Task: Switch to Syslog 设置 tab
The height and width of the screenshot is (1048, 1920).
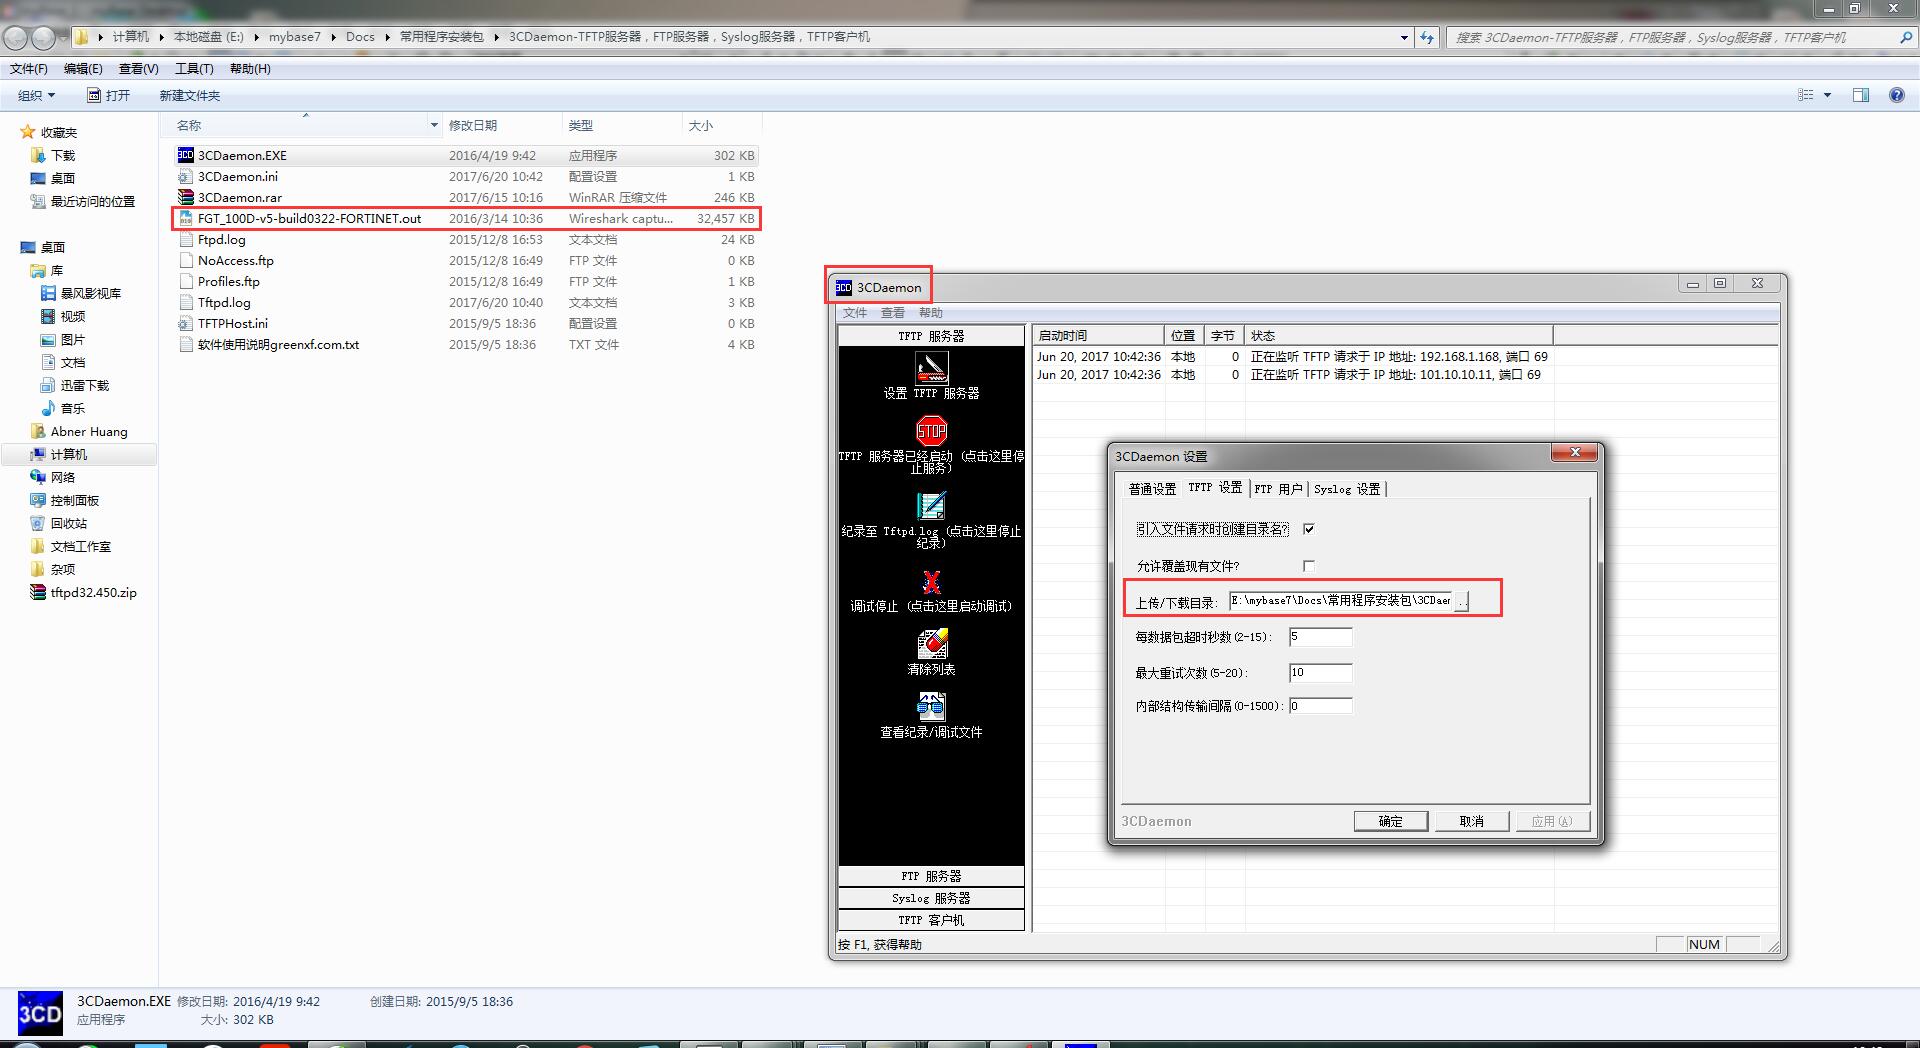Action: pyautogui.click(x=1347, y=489)
